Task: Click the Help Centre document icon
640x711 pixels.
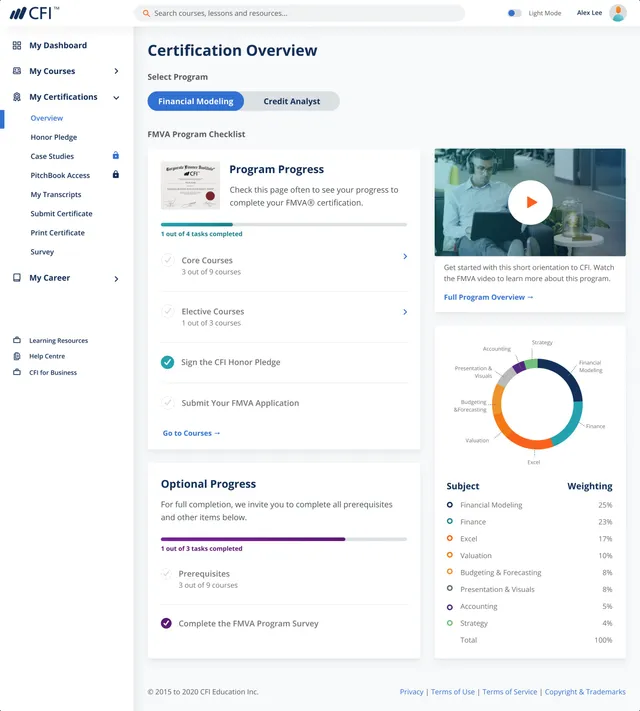Action: click(x=17, y=356)
